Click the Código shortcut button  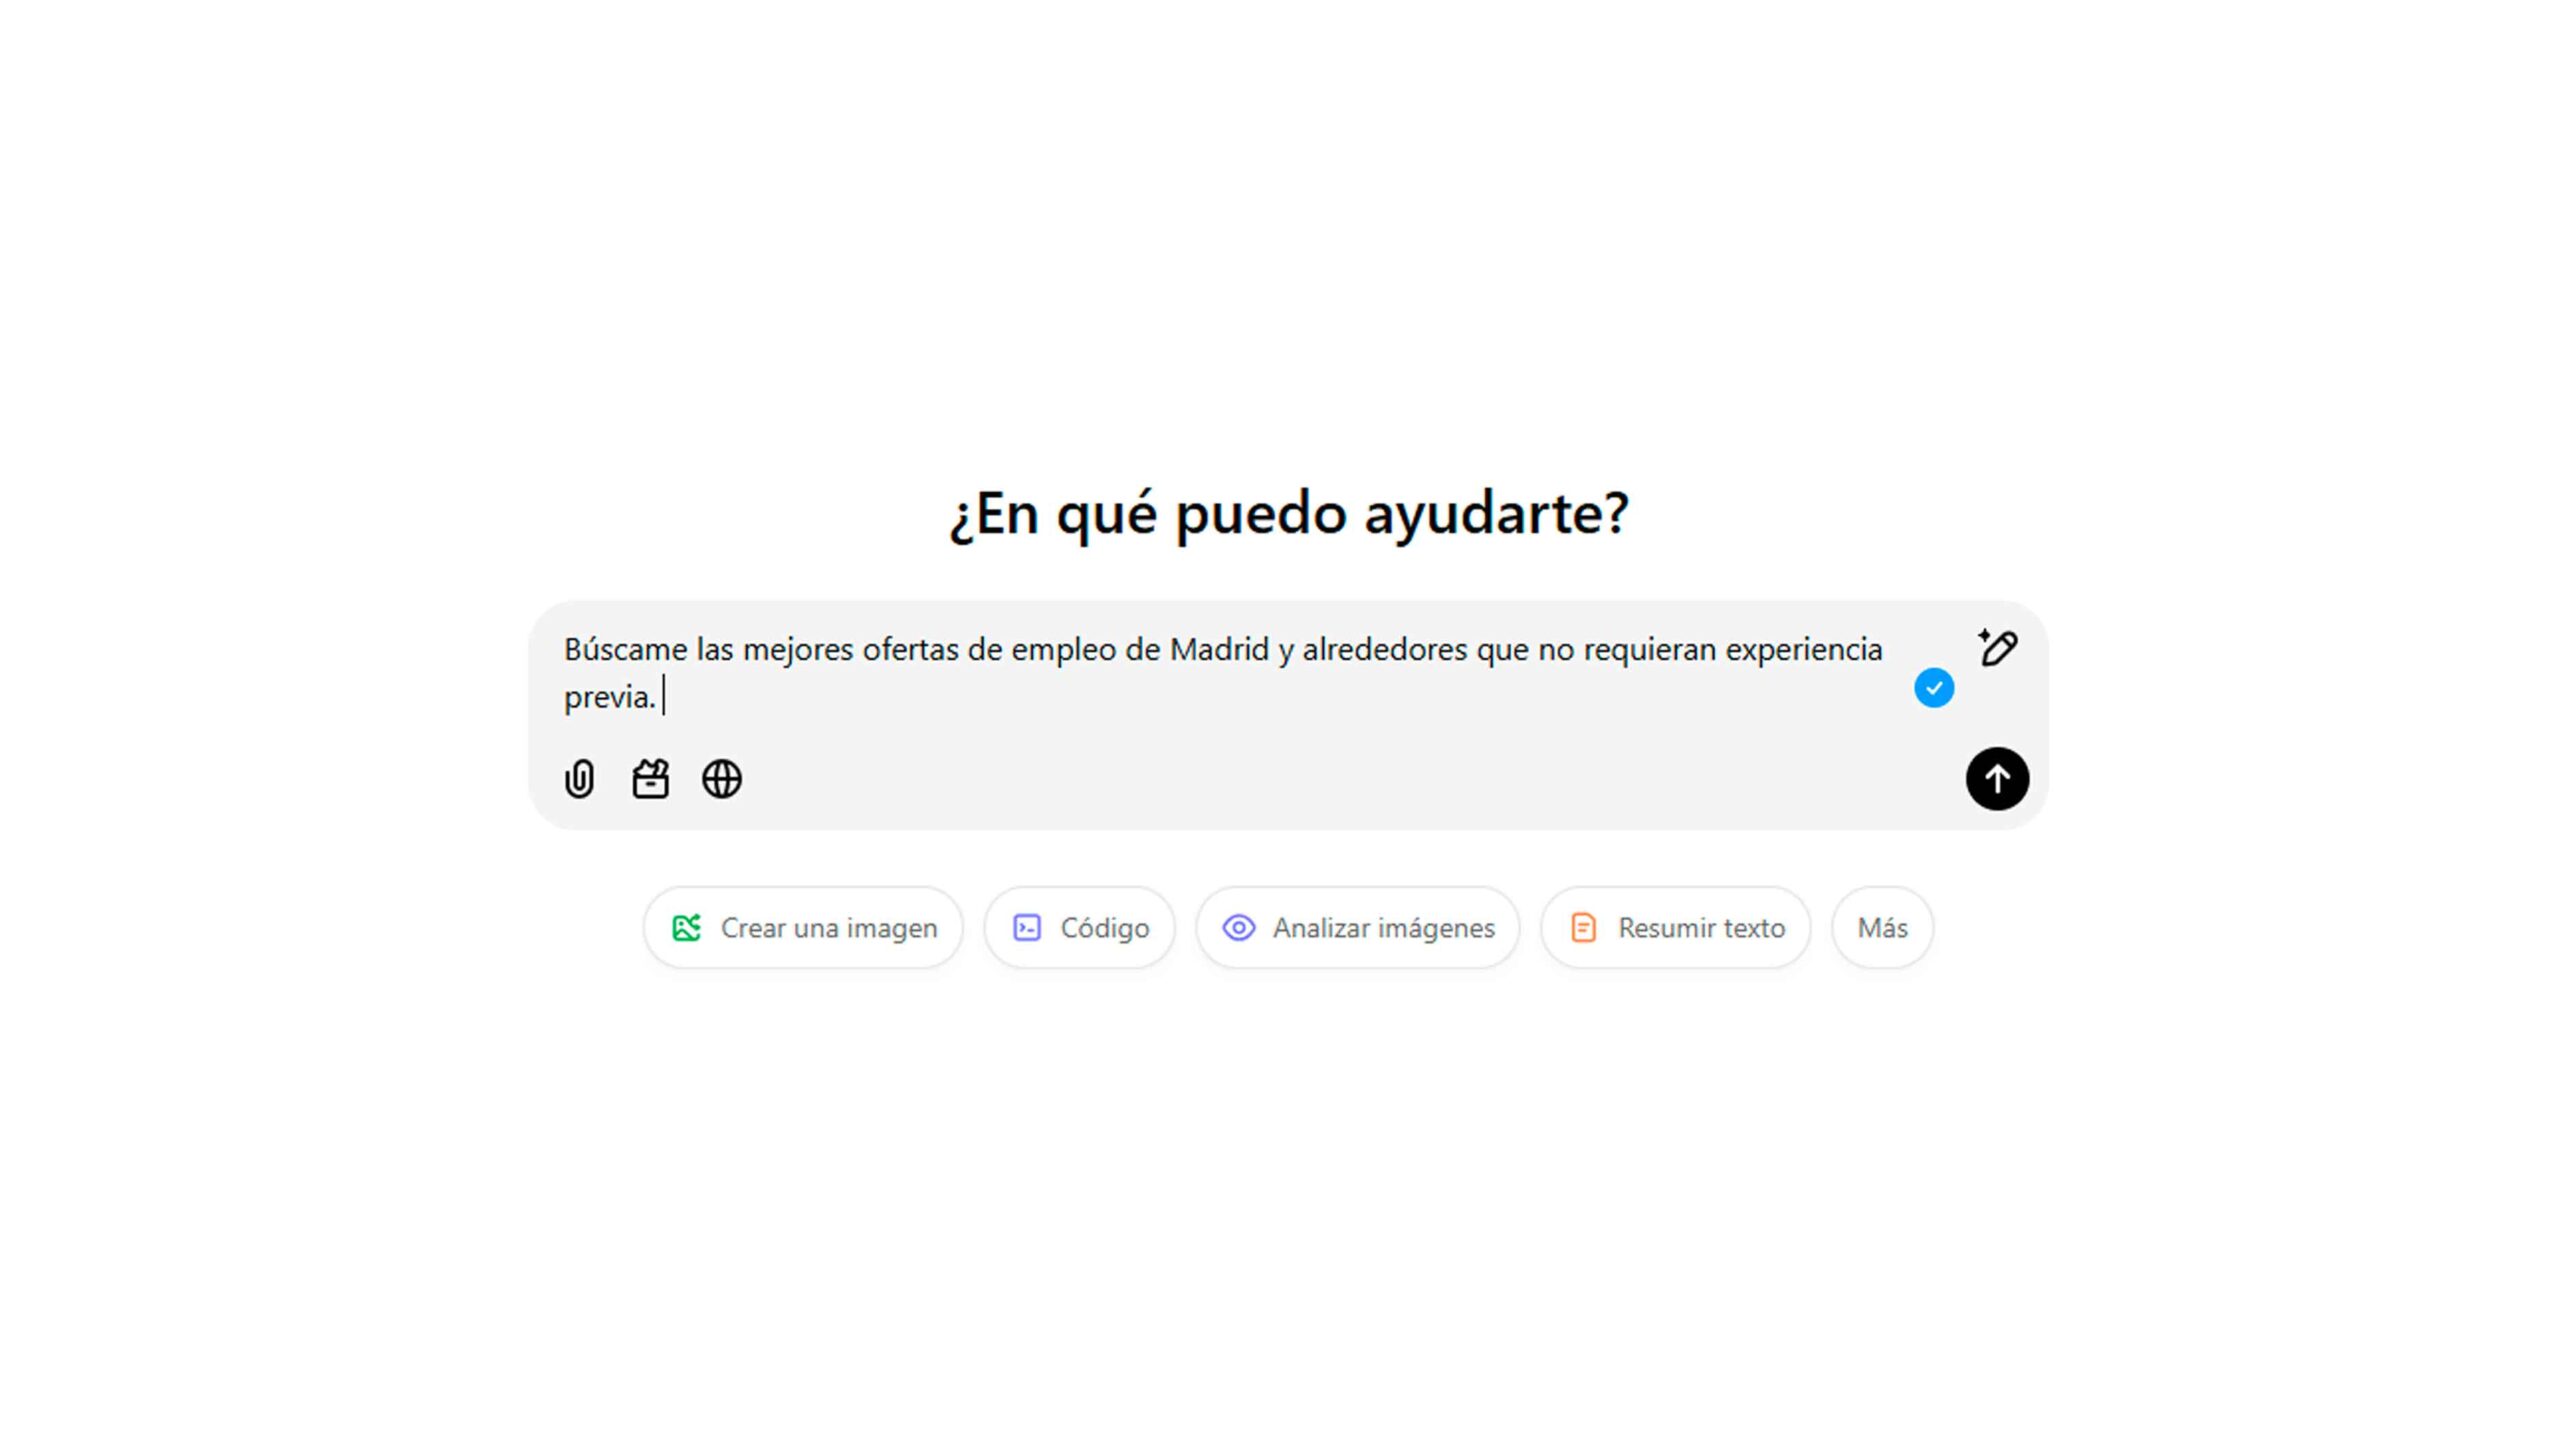pyautogui.click(x=1080, y=927)
